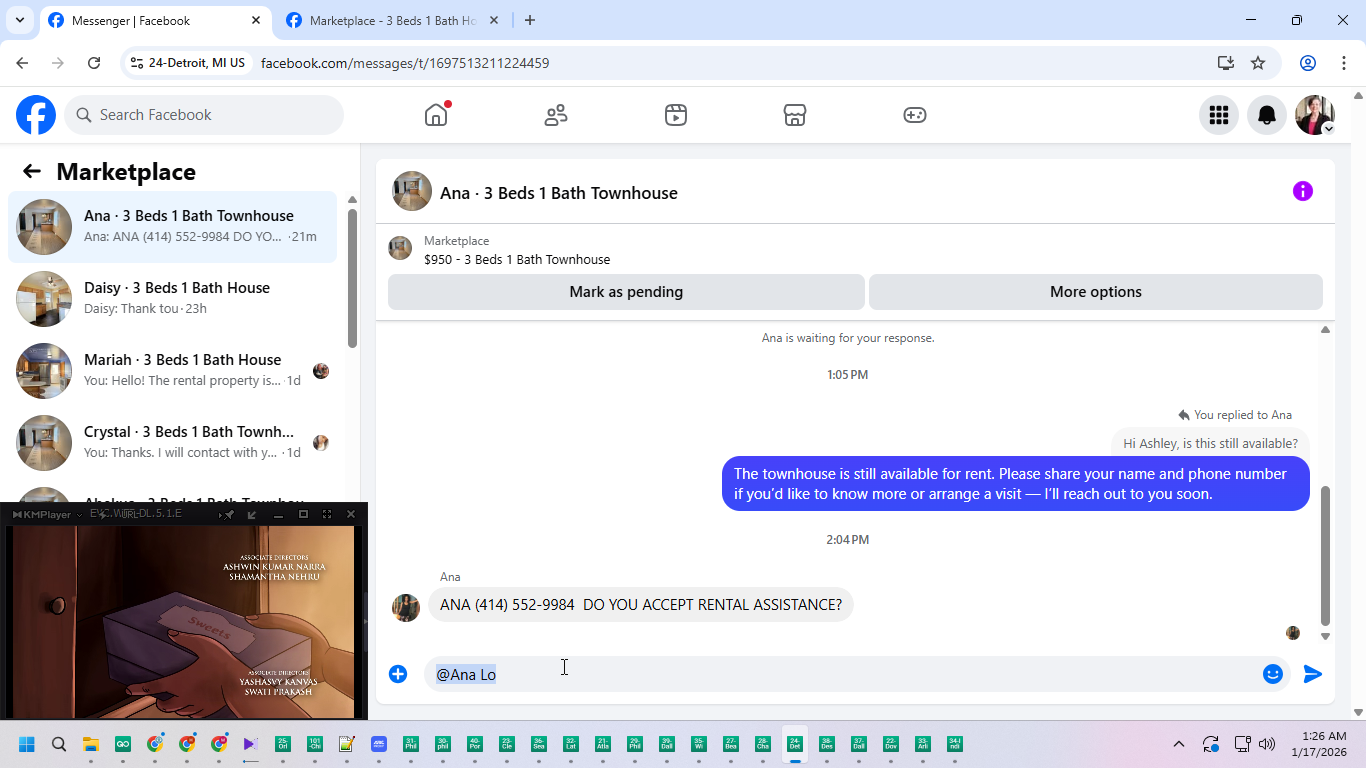Viewport: 1366px width, 768px height.
Task: Click the 24-Detroit, MI US site chip
Action: pos(188,63)
